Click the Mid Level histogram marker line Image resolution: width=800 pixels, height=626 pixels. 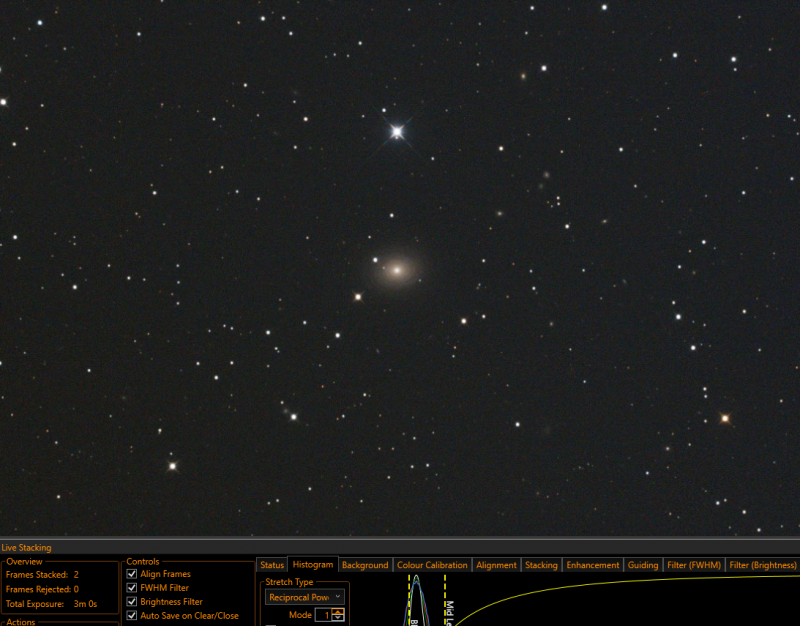coord(445,600)
